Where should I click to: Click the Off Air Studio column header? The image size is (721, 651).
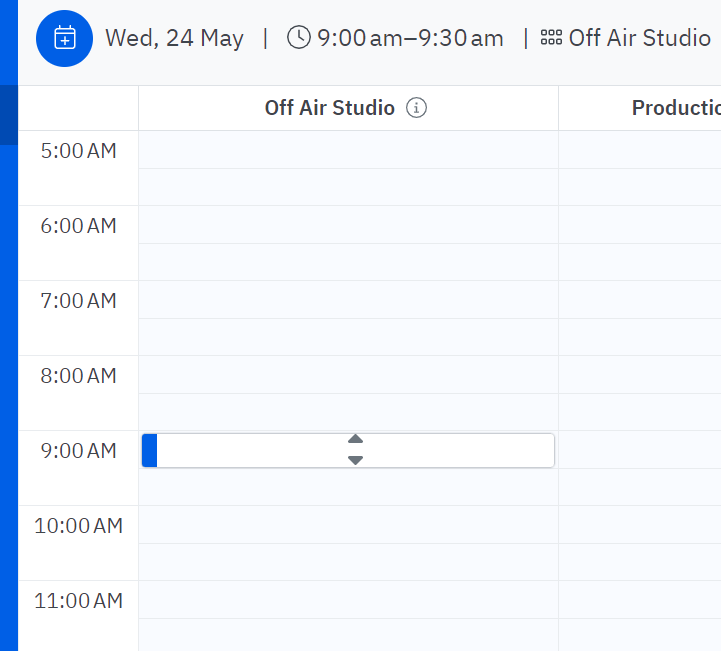click(329, 108)
